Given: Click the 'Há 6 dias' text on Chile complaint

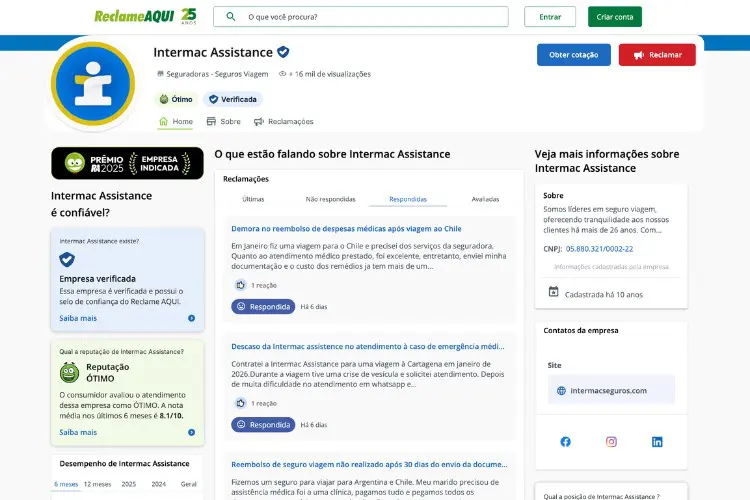Looking at the screenshot, I should [x=314, y=307].
